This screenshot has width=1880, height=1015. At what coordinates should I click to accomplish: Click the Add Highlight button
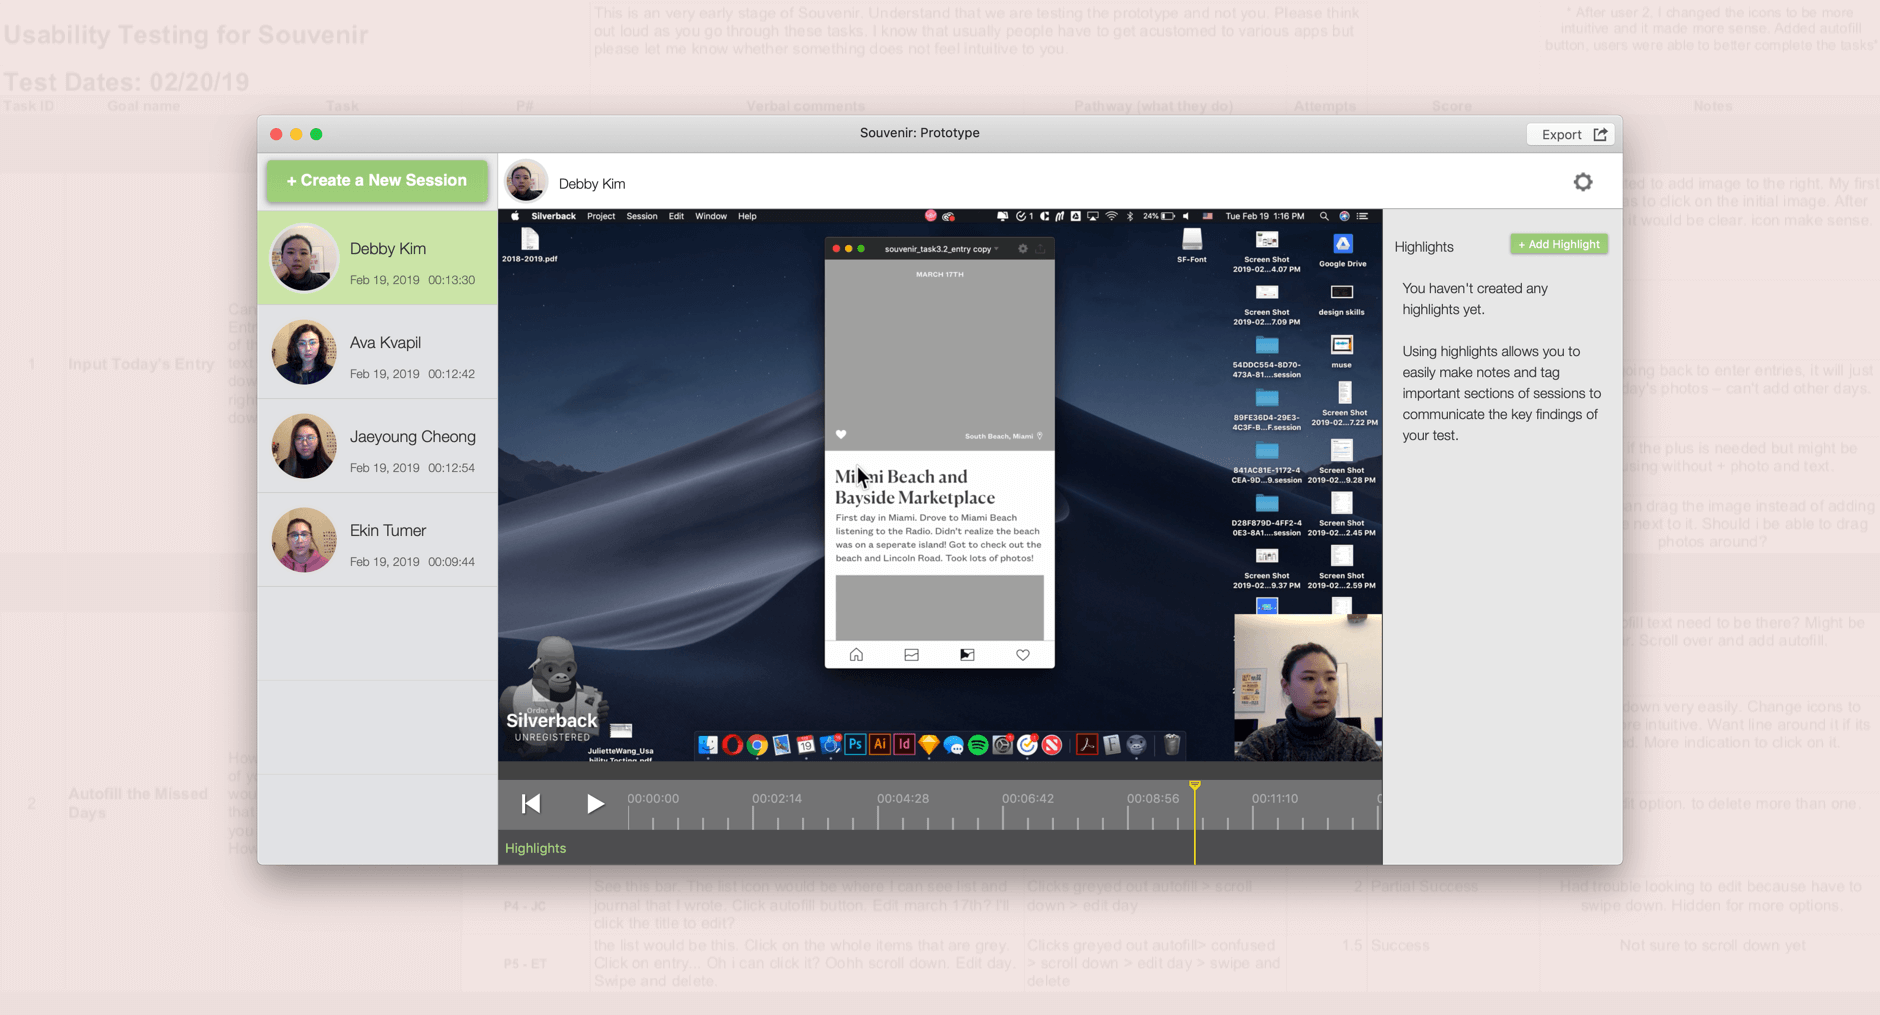point(1559,244)
